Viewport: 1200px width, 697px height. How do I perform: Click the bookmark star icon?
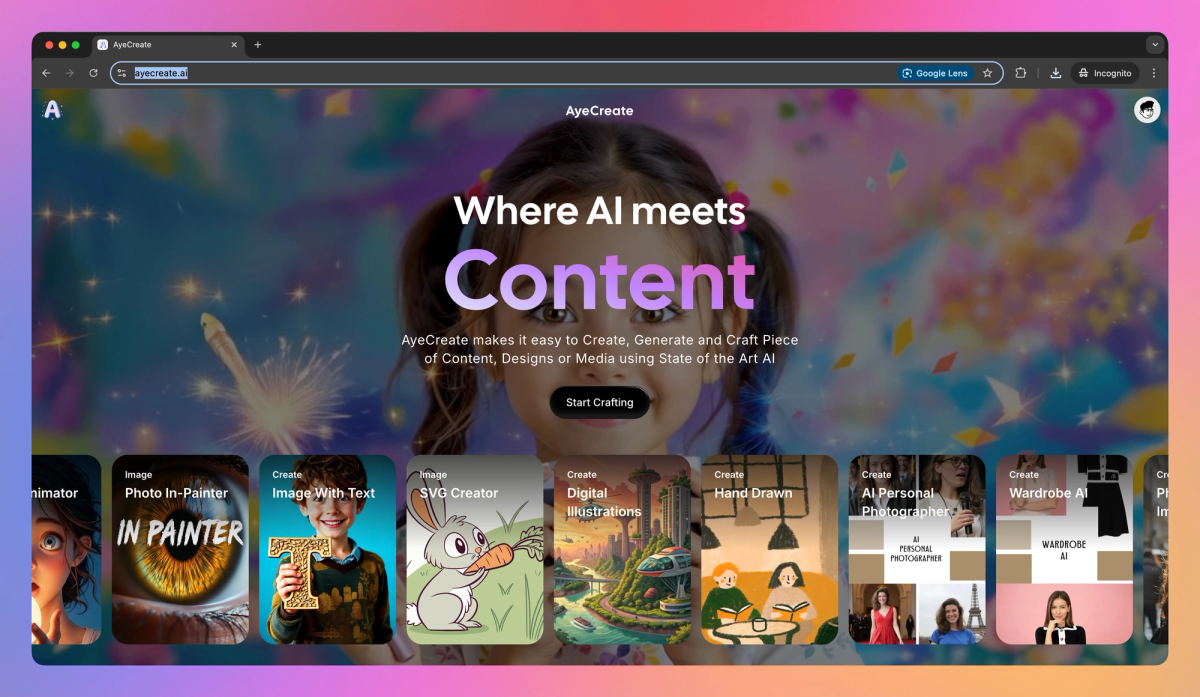click(987, 72)
